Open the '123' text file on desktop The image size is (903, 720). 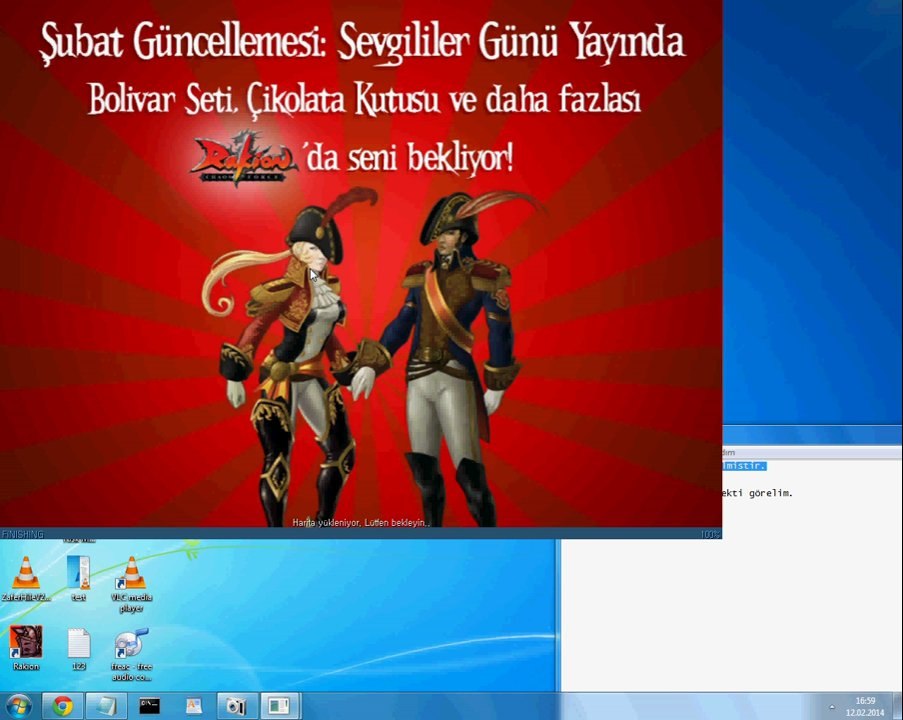tap(78, 649)
